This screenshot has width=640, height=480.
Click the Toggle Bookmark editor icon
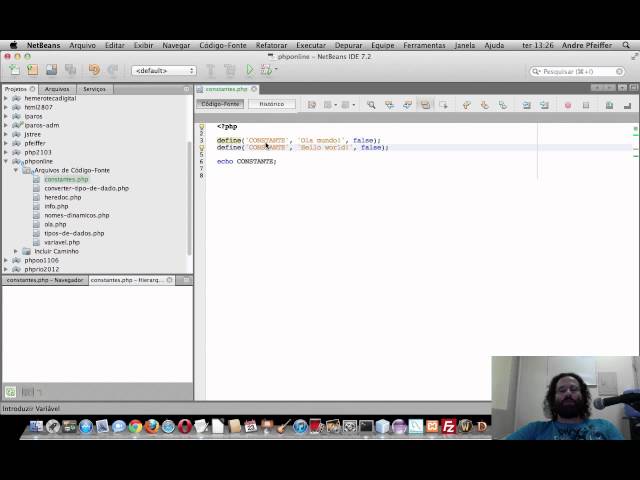coord(502,105)
